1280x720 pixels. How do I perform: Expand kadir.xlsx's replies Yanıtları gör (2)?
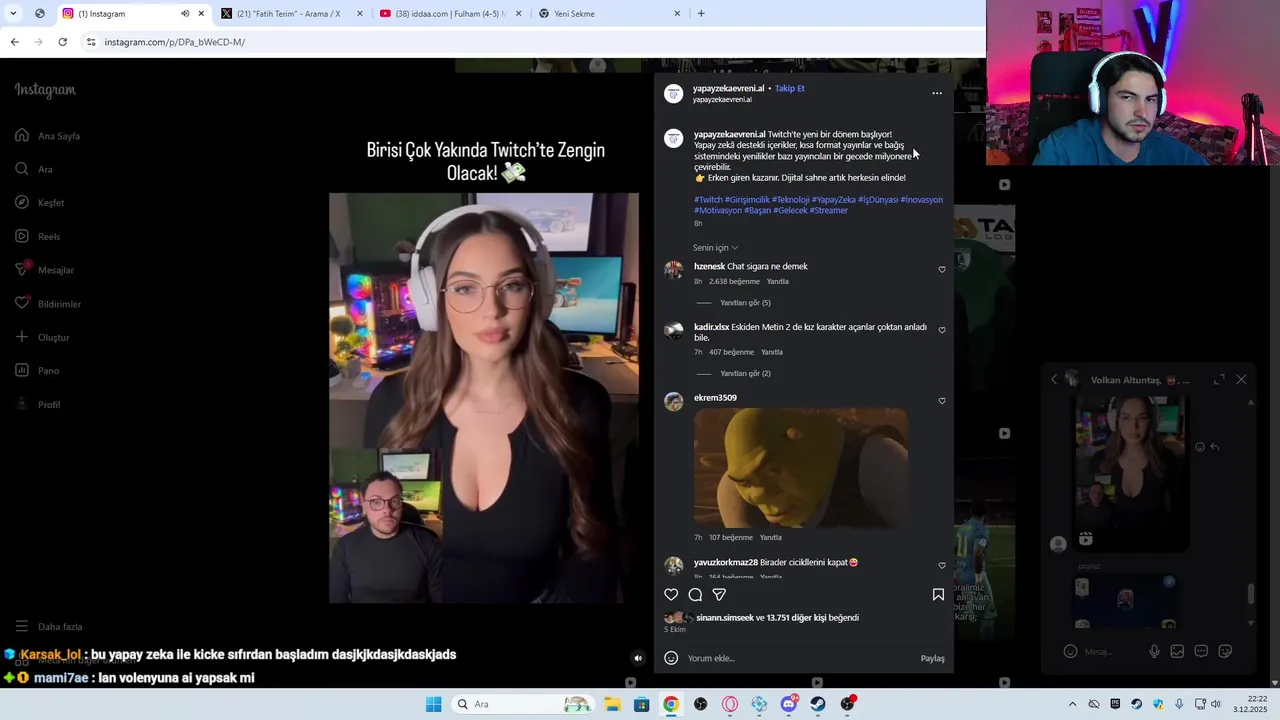click(x=745, y=374)
